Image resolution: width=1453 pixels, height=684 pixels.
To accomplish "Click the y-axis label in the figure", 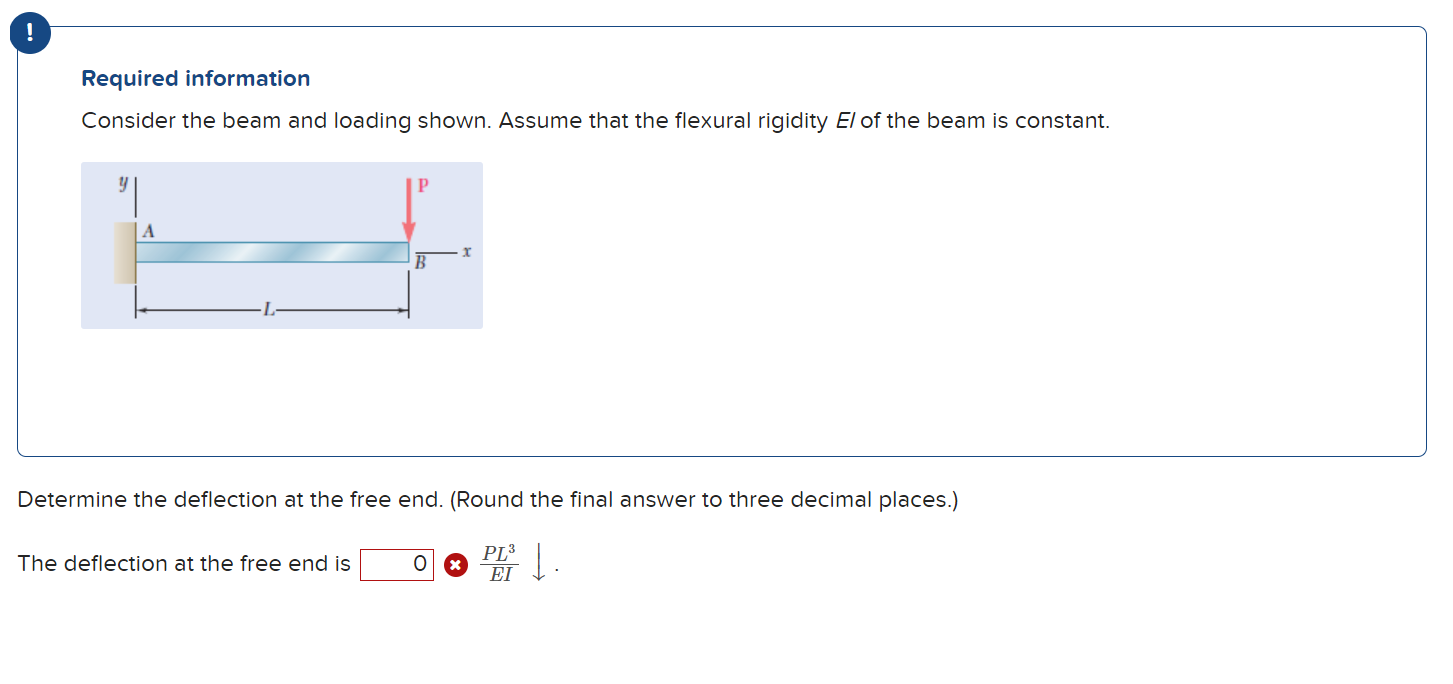I will point(123,181).
